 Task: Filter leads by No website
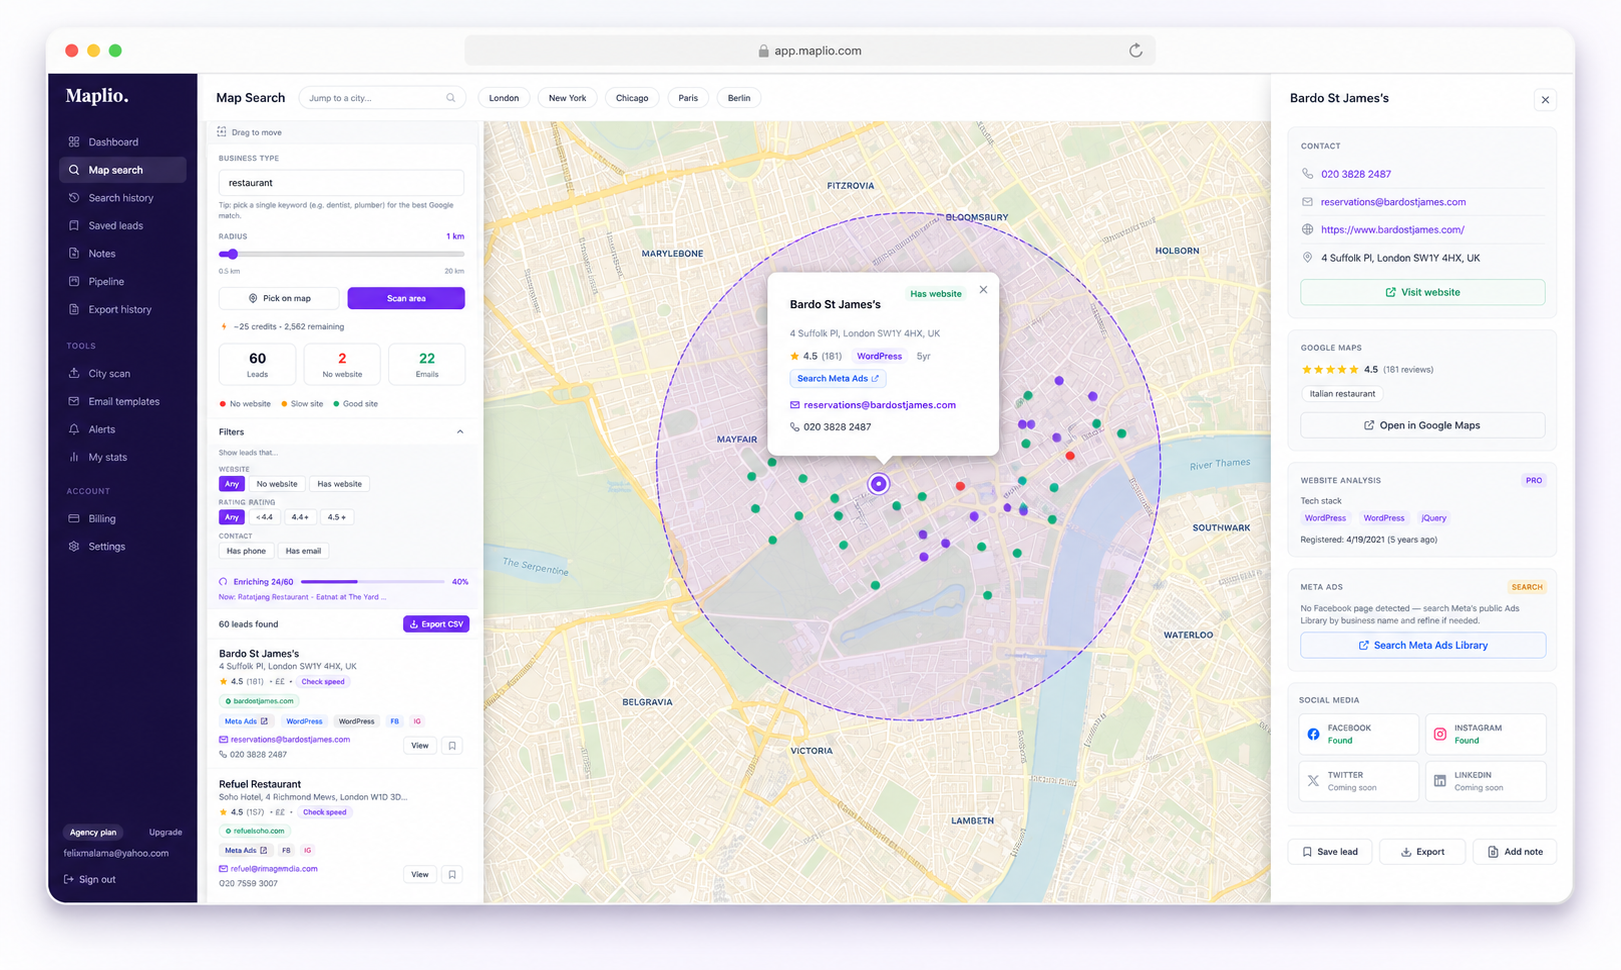pos(277,484)
